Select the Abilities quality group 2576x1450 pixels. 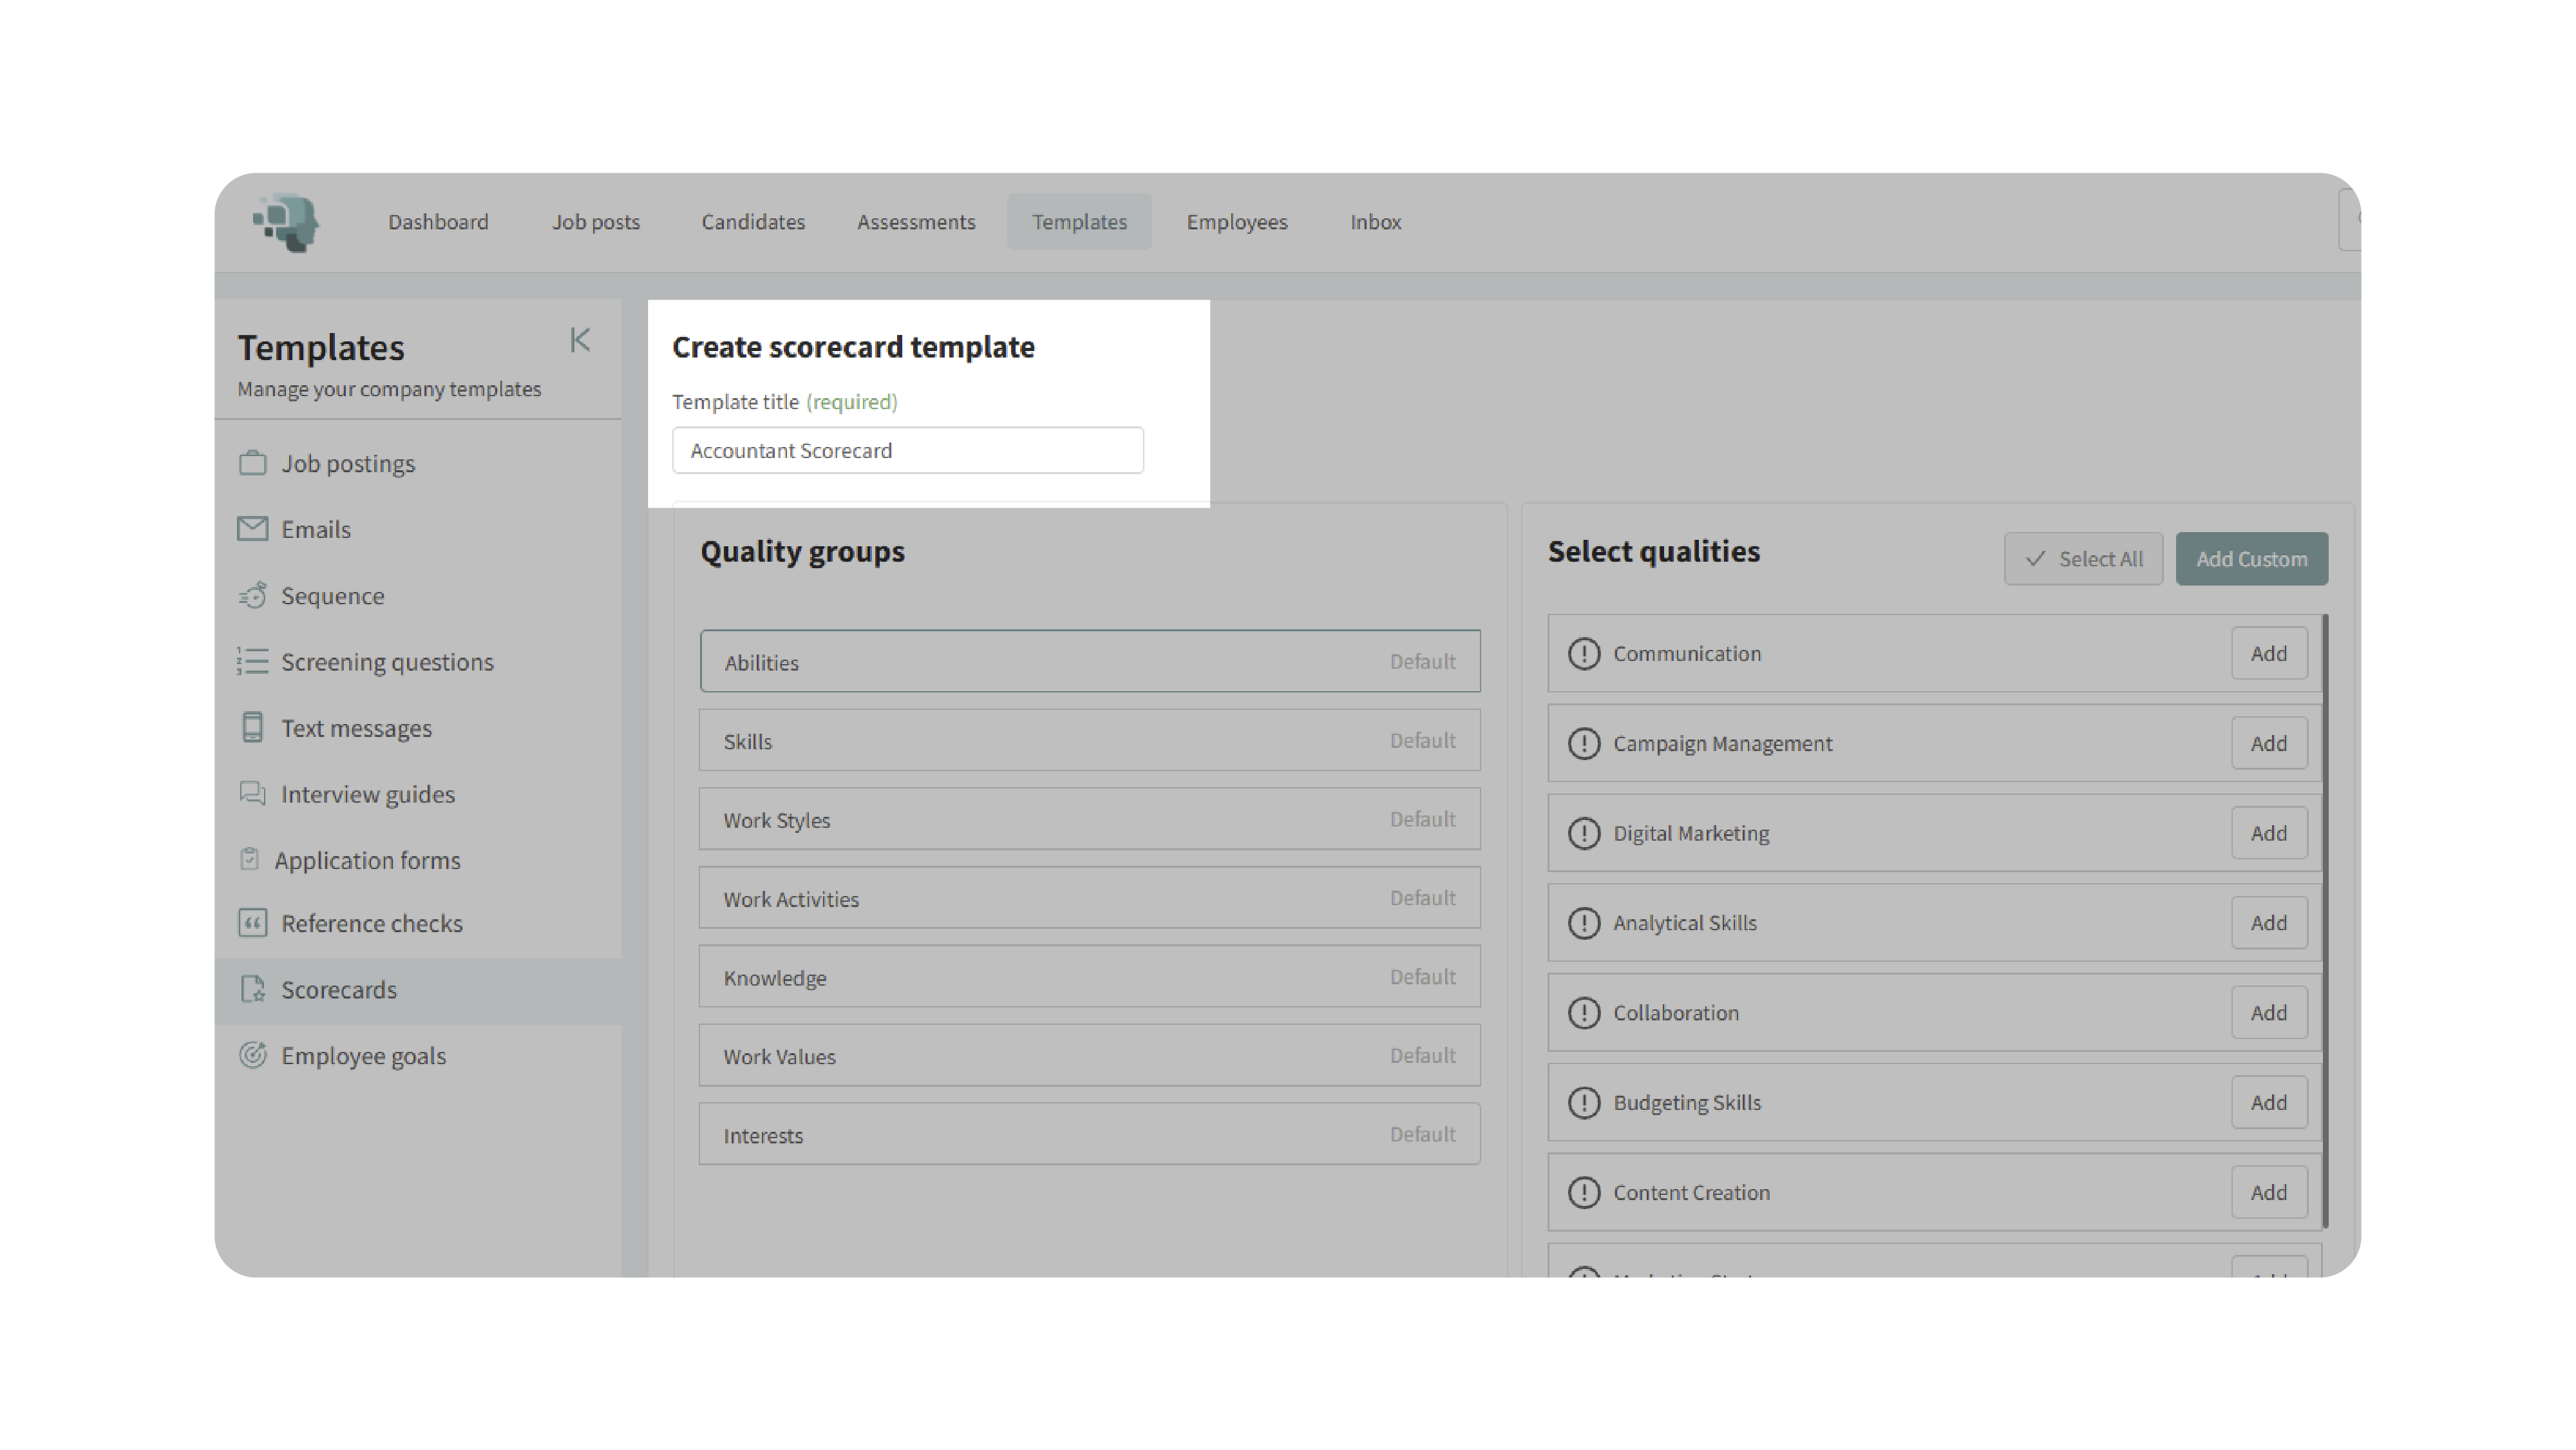coord(1089,662)
